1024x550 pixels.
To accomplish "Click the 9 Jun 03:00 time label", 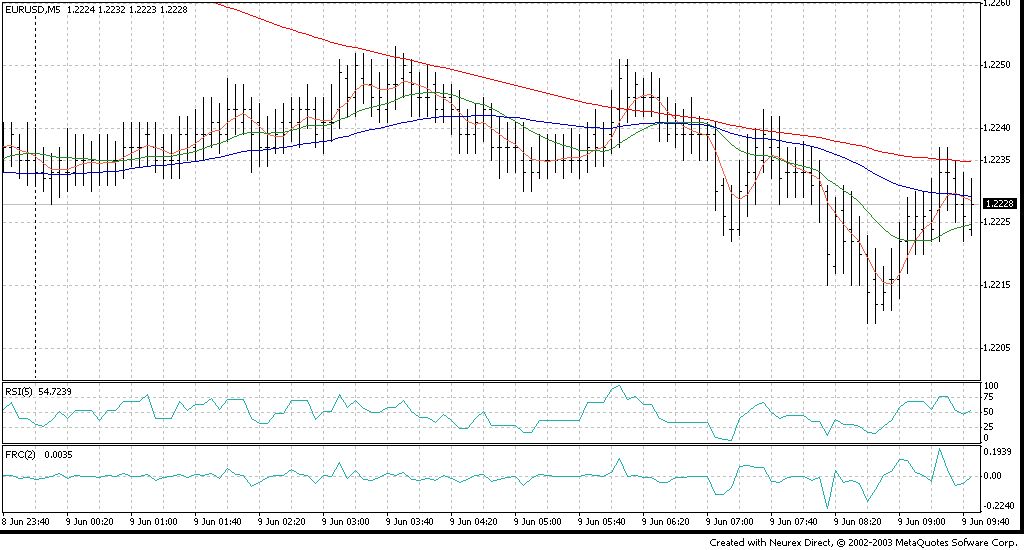I will coord(345,521).
